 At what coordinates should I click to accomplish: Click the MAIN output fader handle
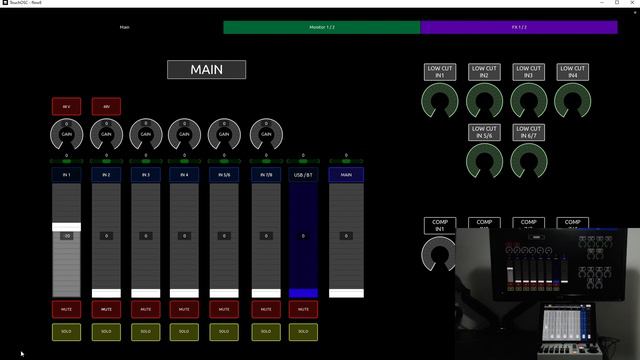pos(346,293)
